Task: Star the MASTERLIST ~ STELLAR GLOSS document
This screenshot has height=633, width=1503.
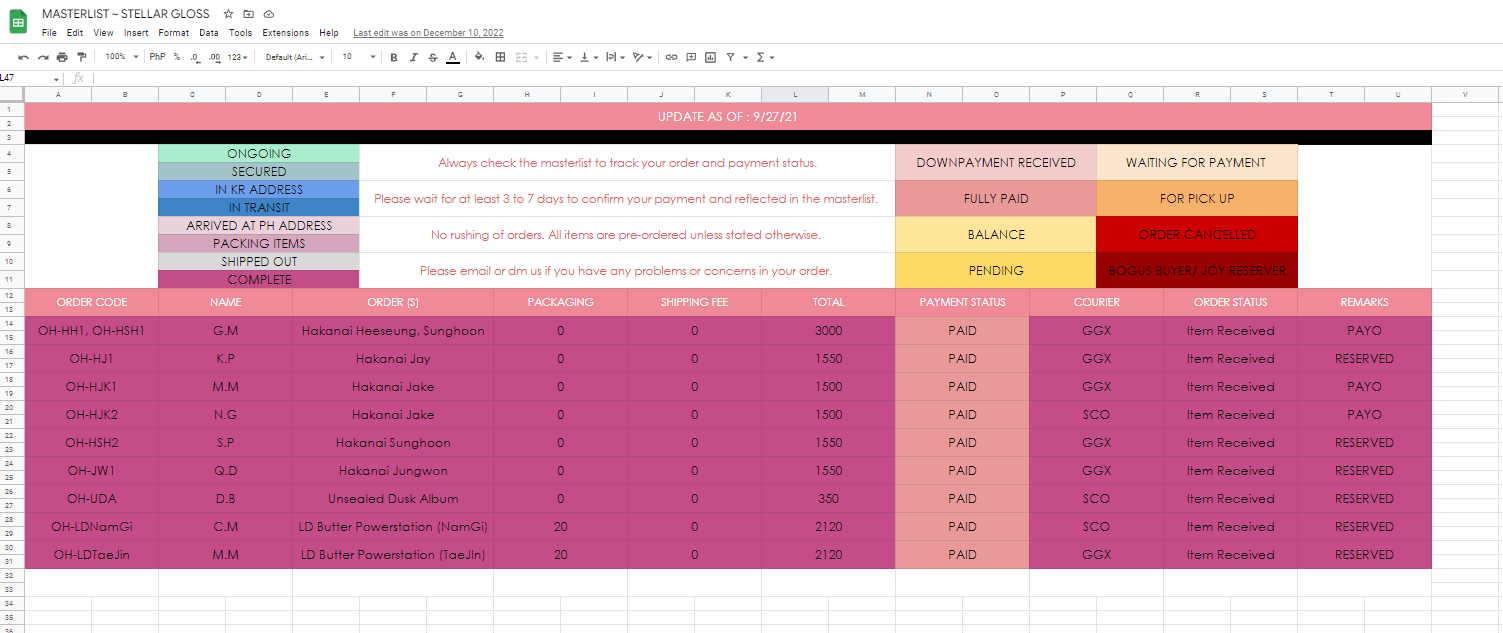Action: [x=228, y=14]
